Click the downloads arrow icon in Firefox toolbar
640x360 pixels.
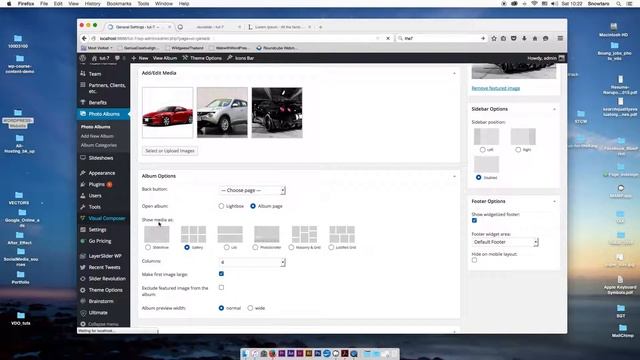[524, 38]
